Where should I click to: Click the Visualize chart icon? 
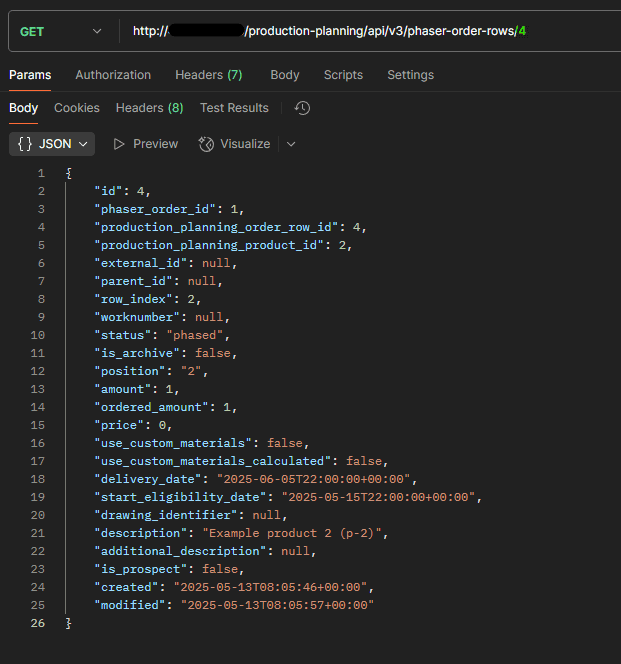[206, 144]
